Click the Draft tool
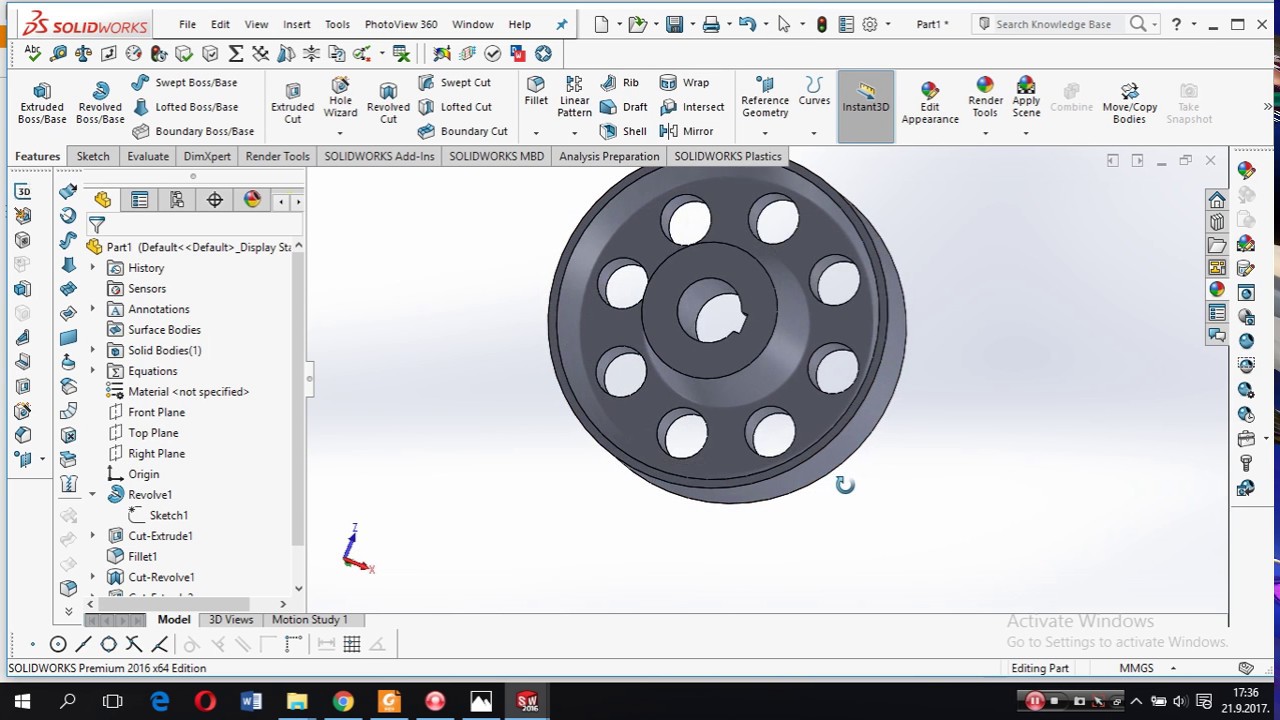 (x=624, y=107)
